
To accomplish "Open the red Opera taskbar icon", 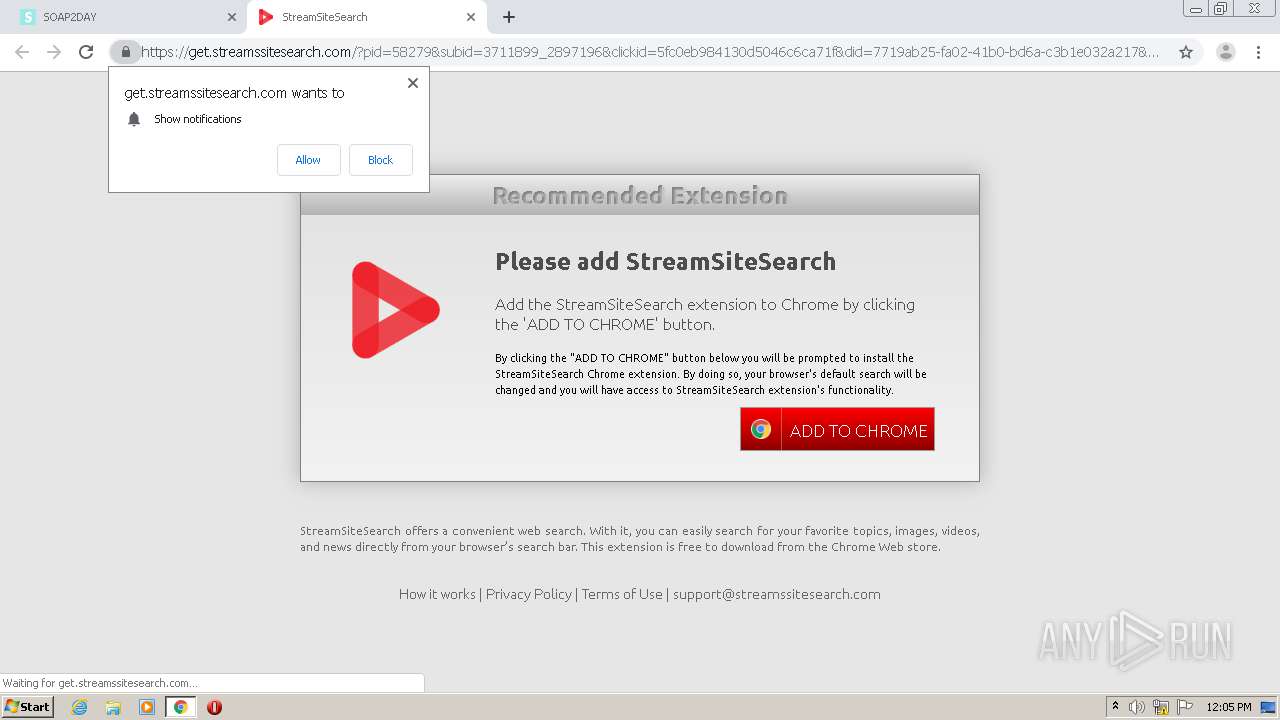I will click(x=214, y=707).
